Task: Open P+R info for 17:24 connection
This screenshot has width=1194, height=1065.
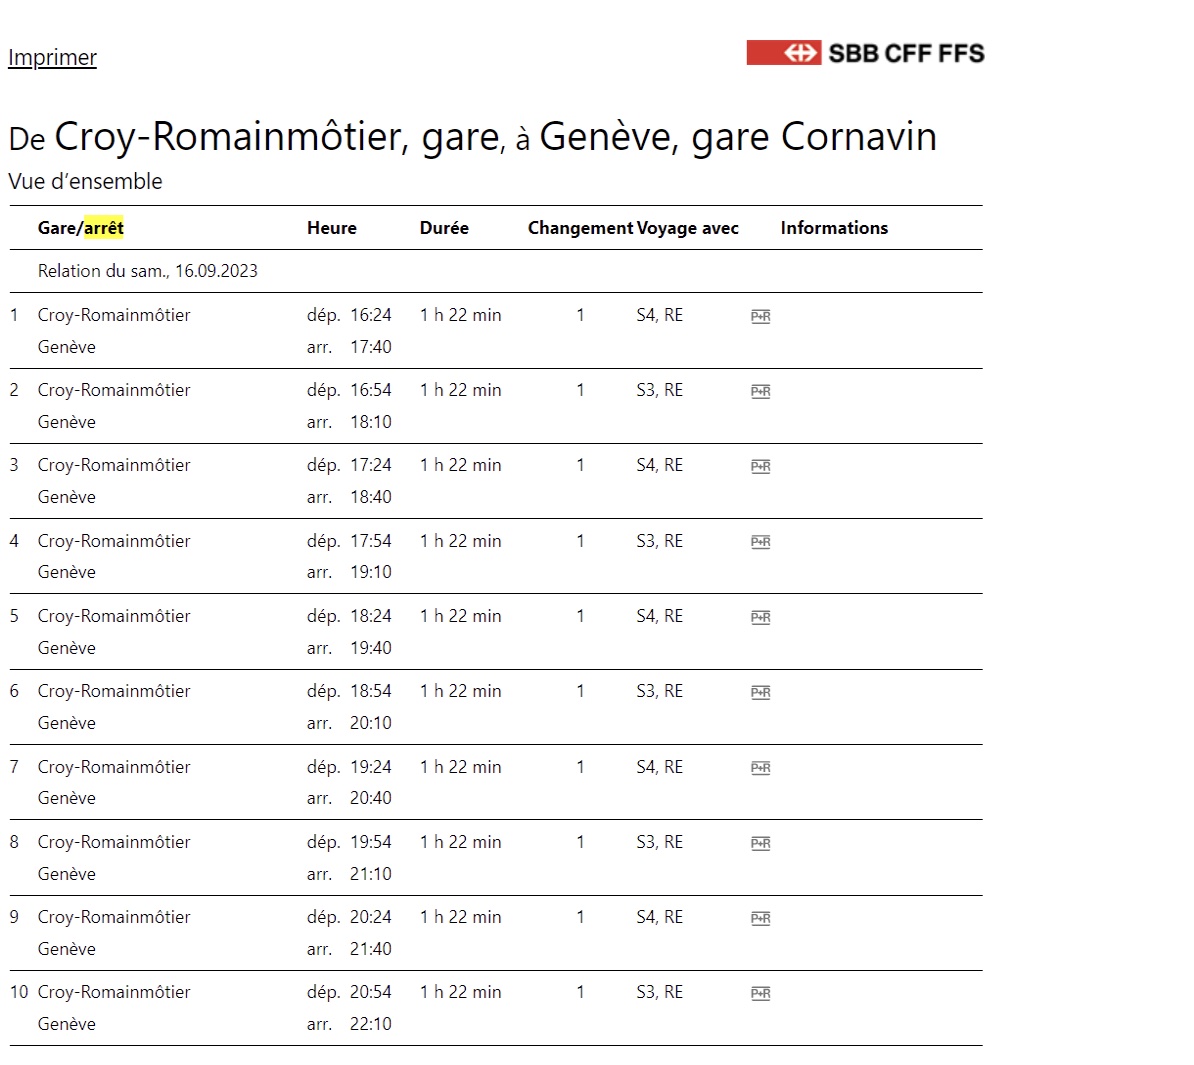Action: click(x=760, y=467)
